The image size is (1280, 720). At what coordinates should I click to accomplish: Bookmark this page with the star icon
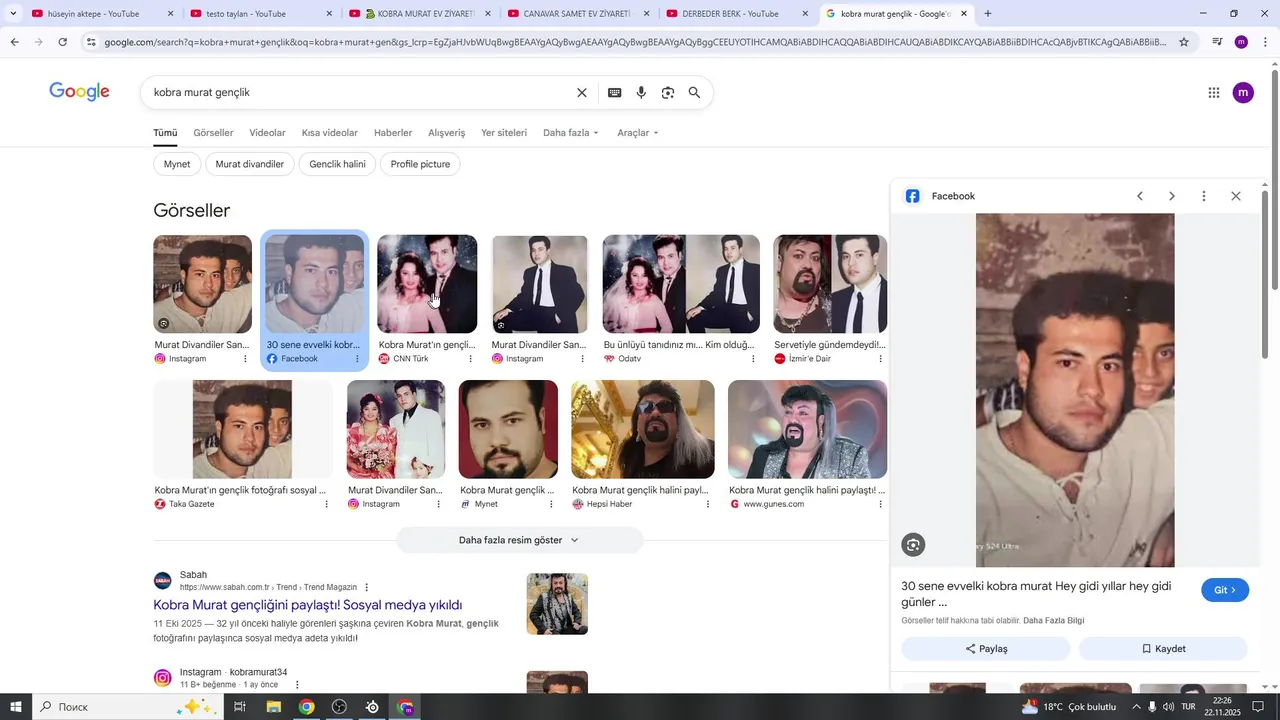(1184, 42)
